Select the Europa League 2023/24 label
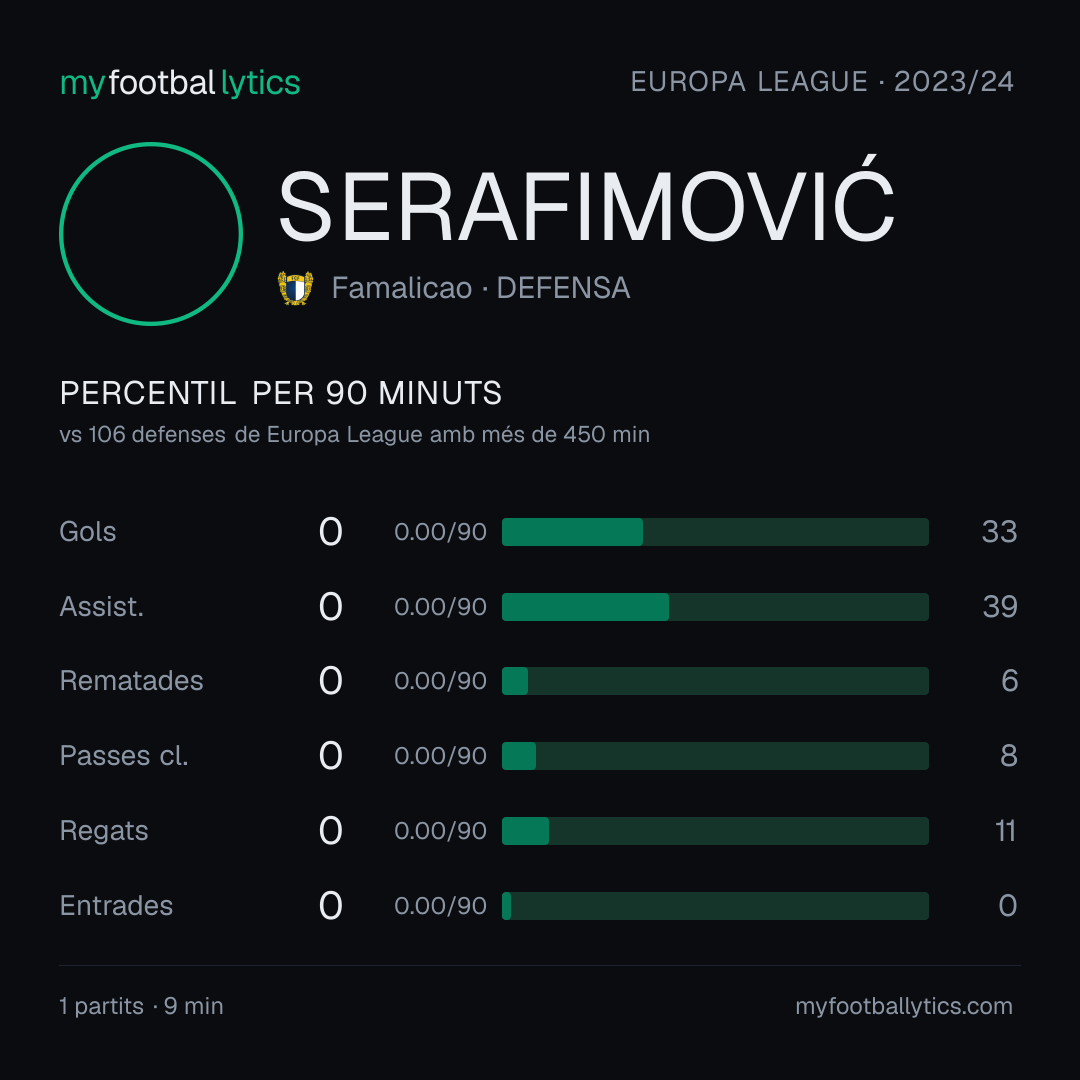 click(822, 82)
